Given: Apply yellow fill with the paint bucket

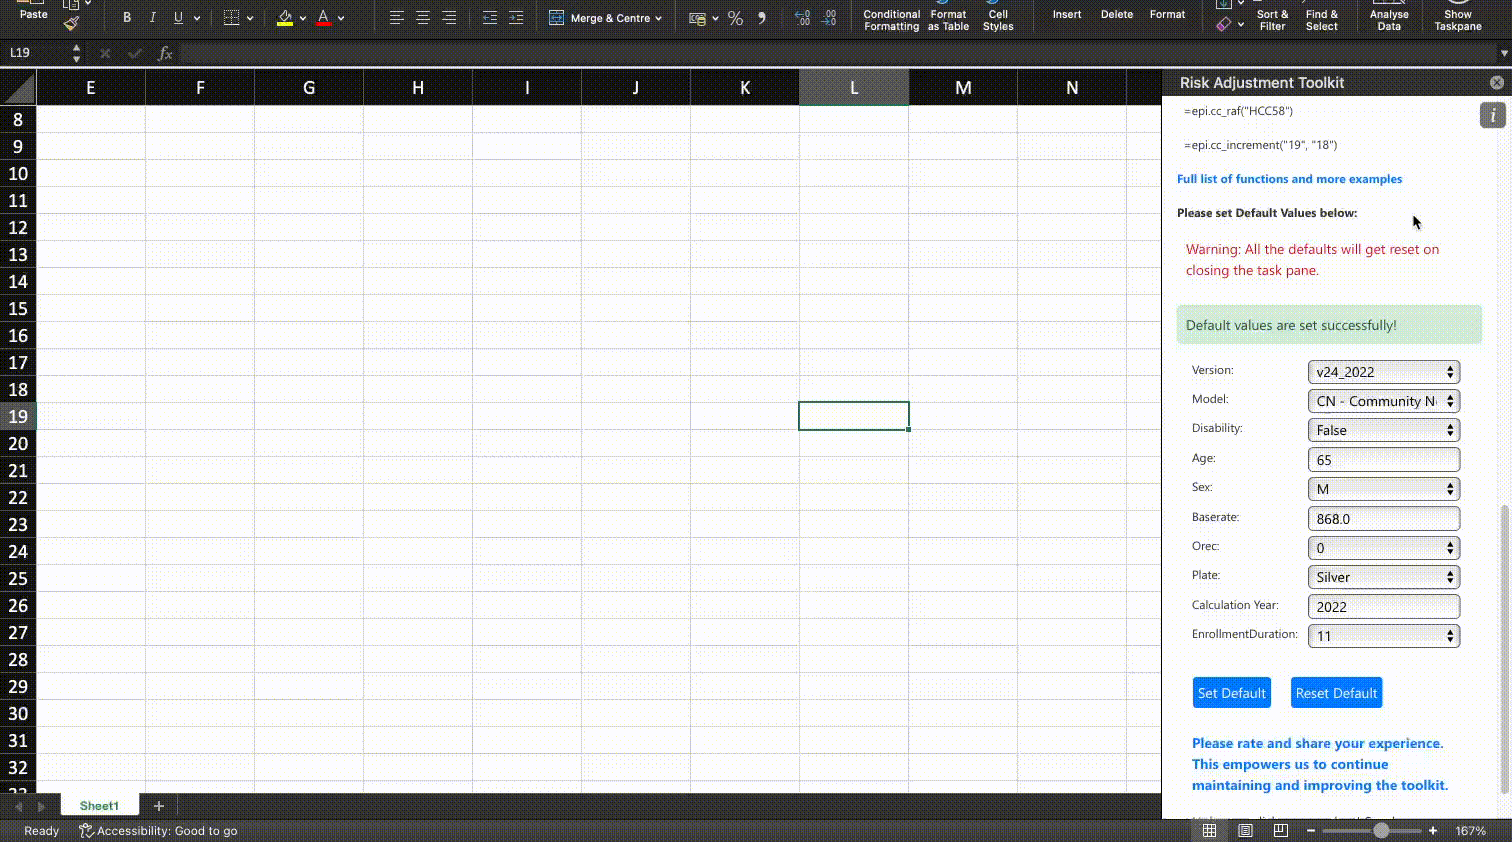Looking at the screenshot, I should pos(285,18).
